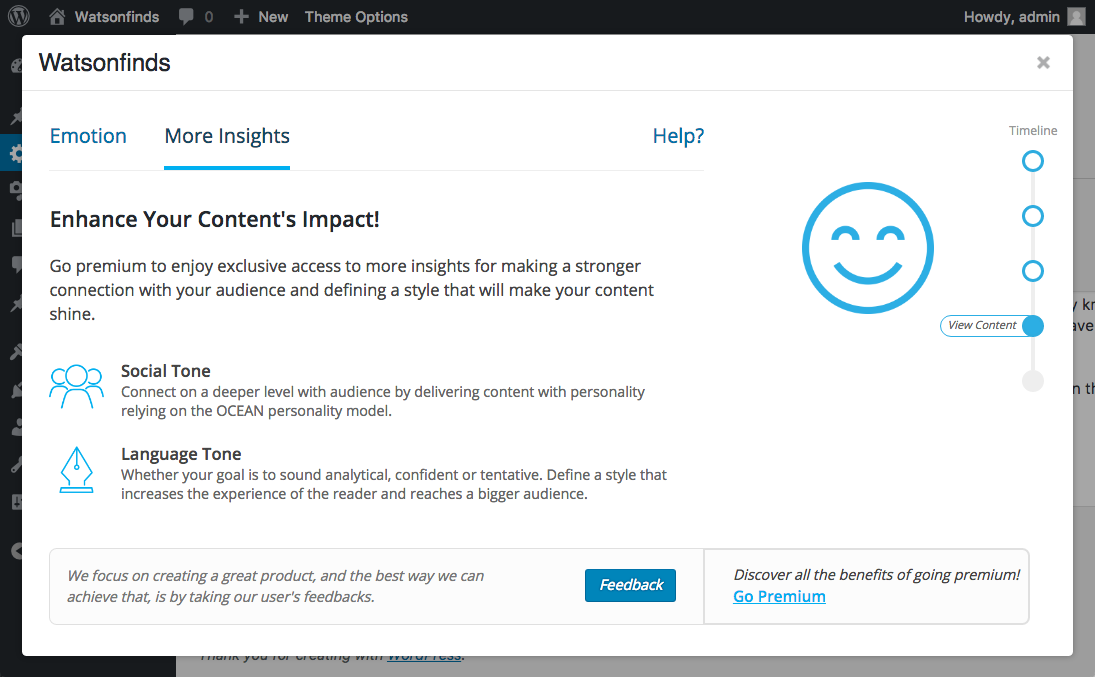The width and height of the screenshot is (1095, 677).
Task: Open the Howdy, admin account menu
Action: click(x=1012, y=17)
